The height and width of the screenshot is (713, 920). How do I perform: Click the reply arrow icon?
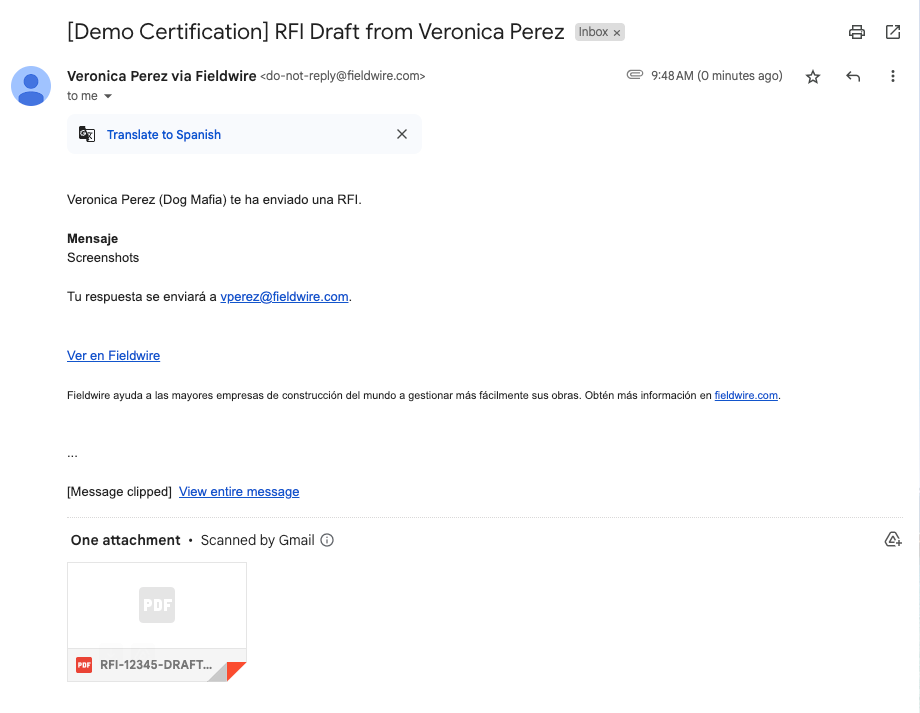coord(853,77)
